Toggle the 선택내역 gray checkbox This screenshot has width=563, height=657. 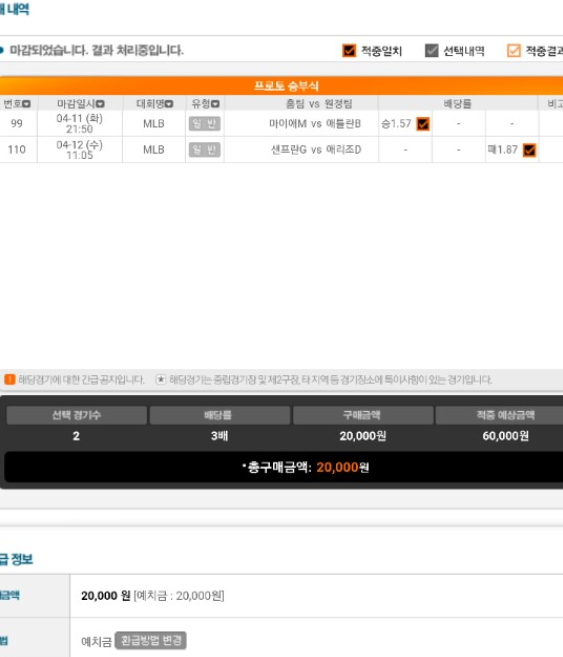[x=431, y=50]
